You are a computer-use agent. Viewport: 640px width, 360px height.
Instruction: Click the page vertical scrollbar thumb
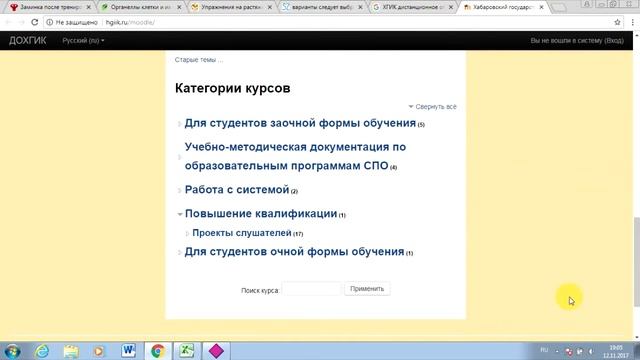tap(636, 261)
